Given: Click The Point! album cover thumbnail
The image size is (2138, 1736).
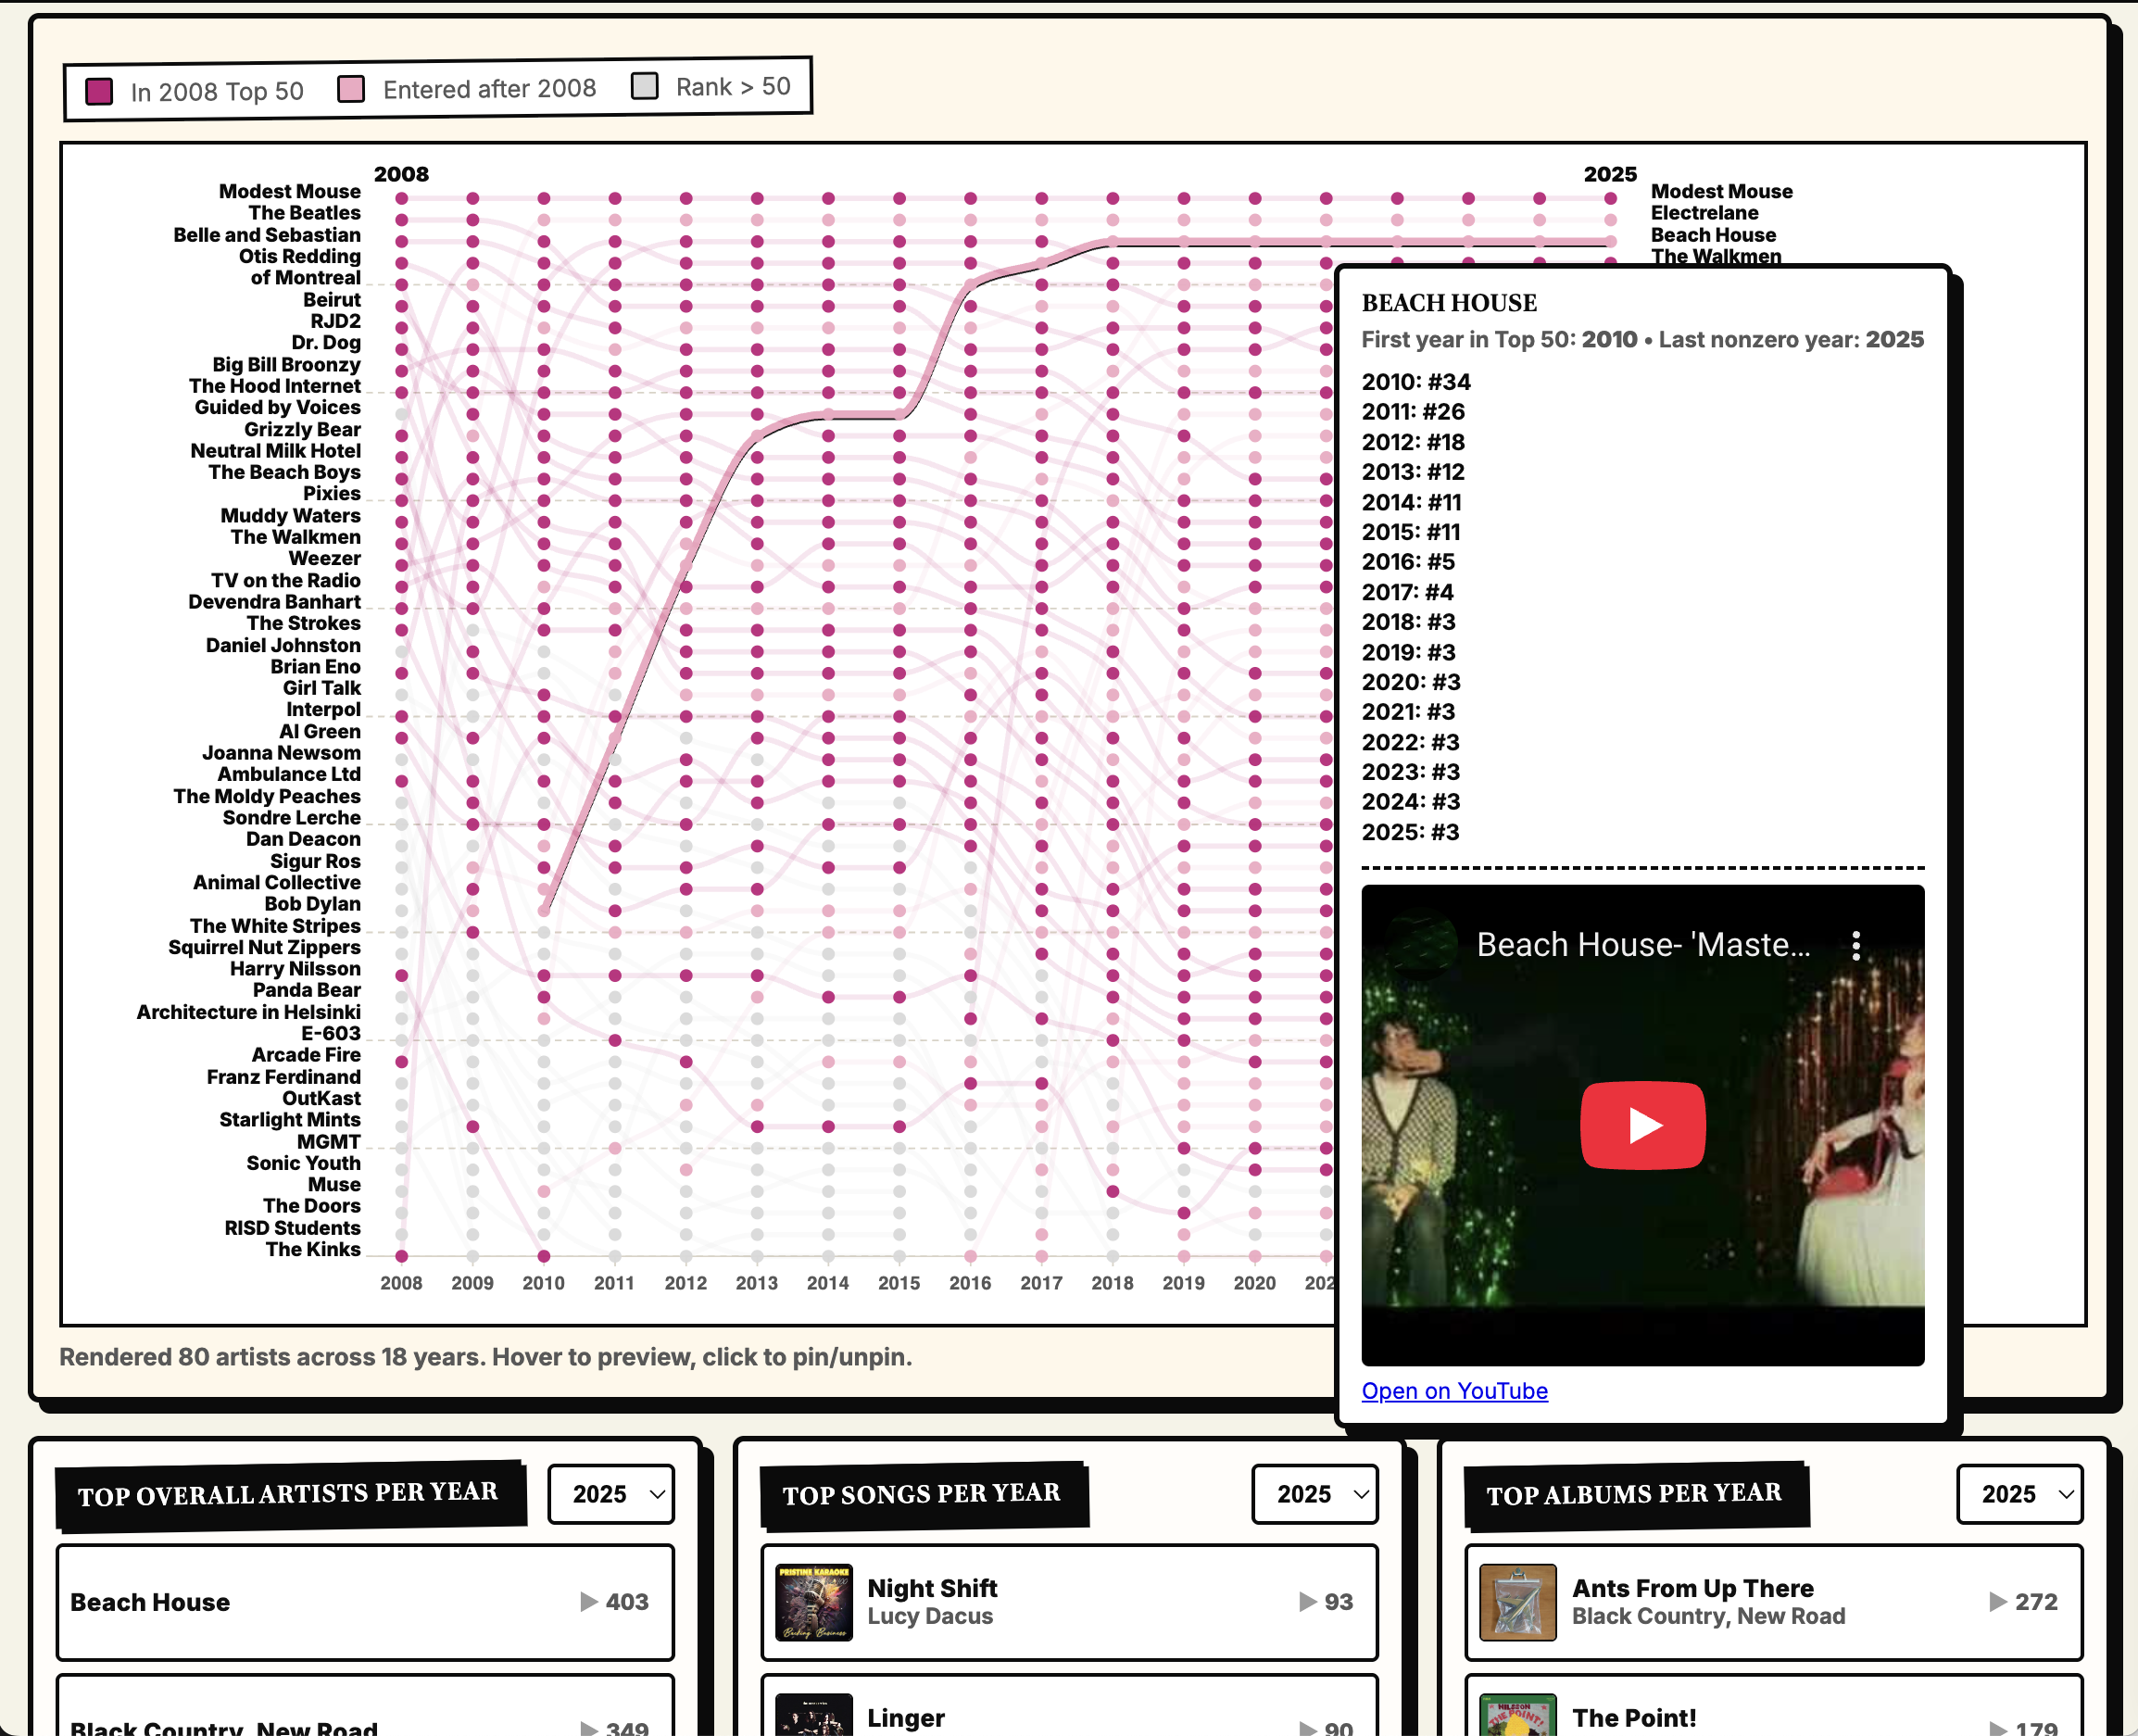Looking at the screenshot, I should [1517, 1714].
